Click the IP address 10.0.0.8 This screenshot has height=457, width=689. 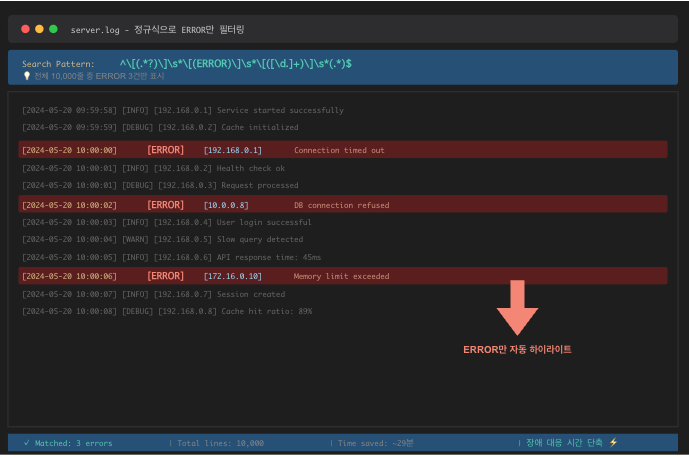point(226,205)
